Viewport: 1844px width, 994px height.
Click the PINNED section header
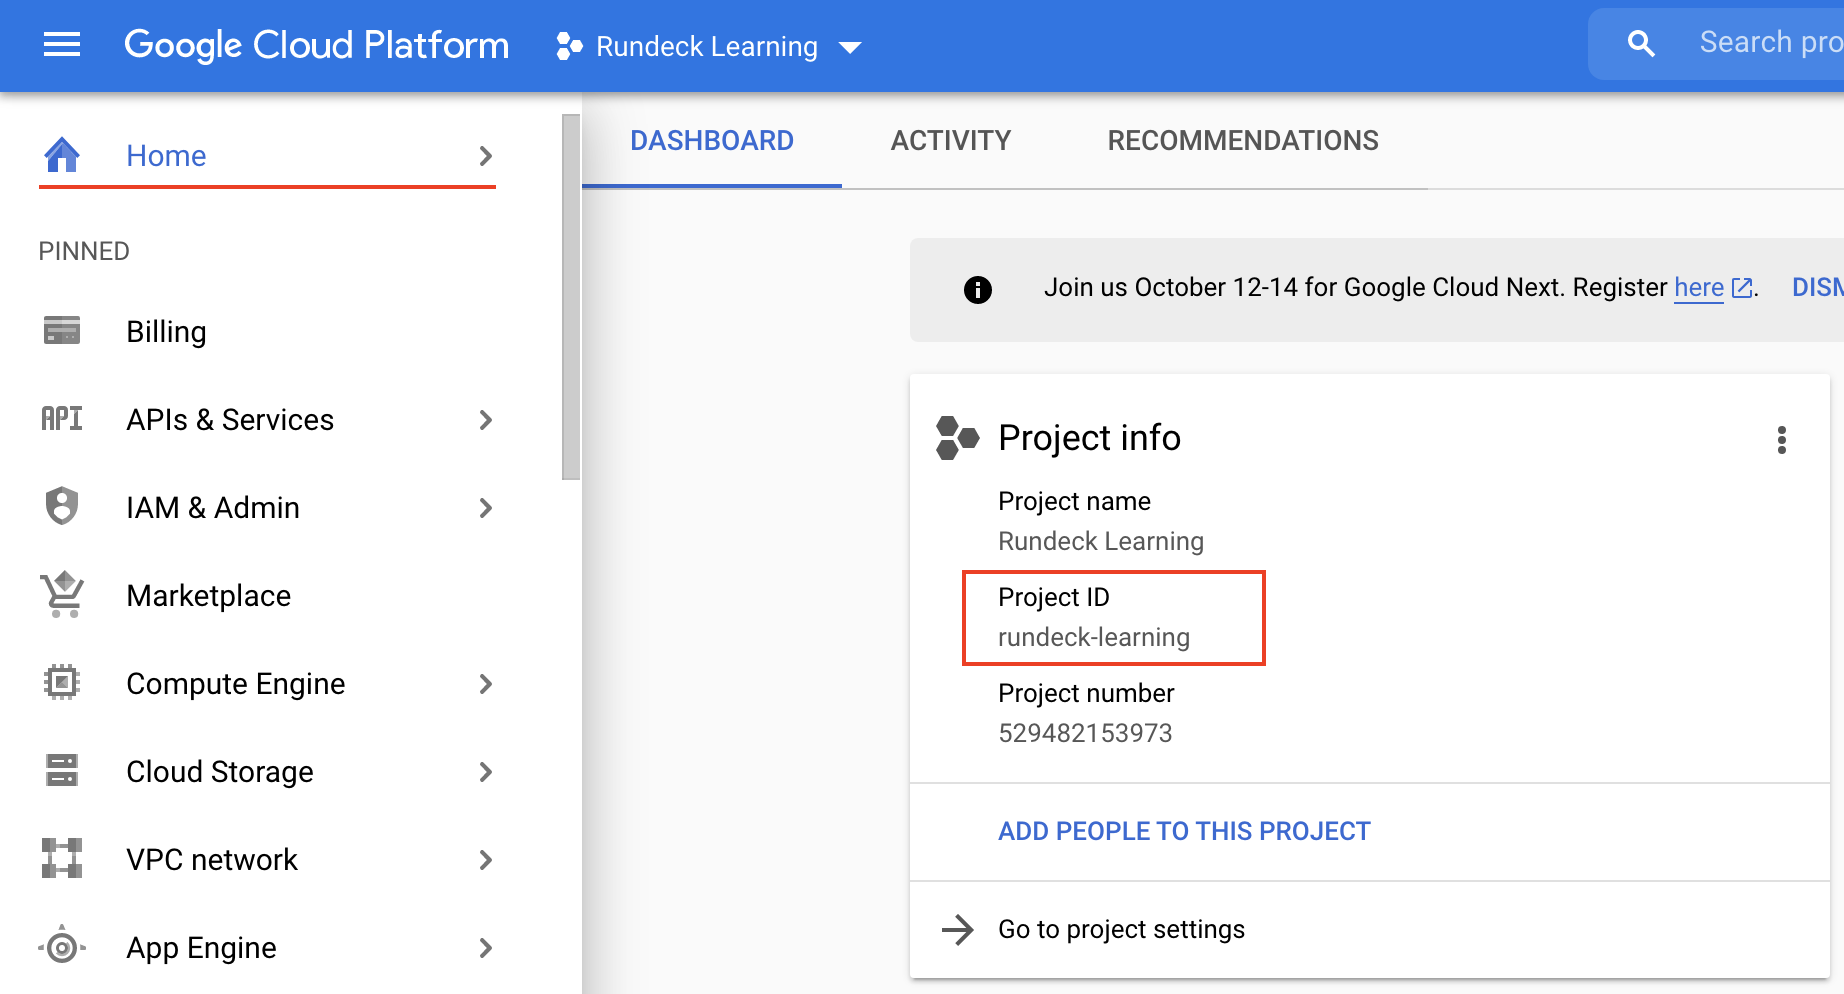coord(84,251)
